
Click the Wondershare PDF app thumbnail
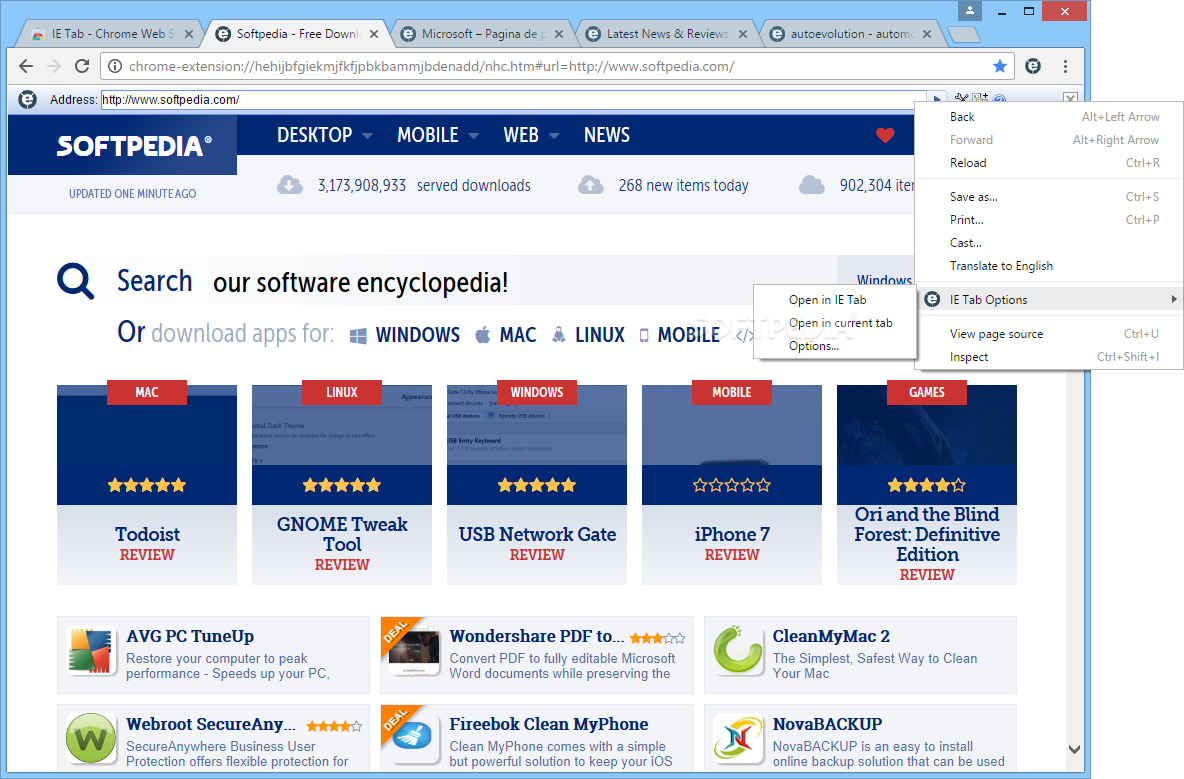414,649
